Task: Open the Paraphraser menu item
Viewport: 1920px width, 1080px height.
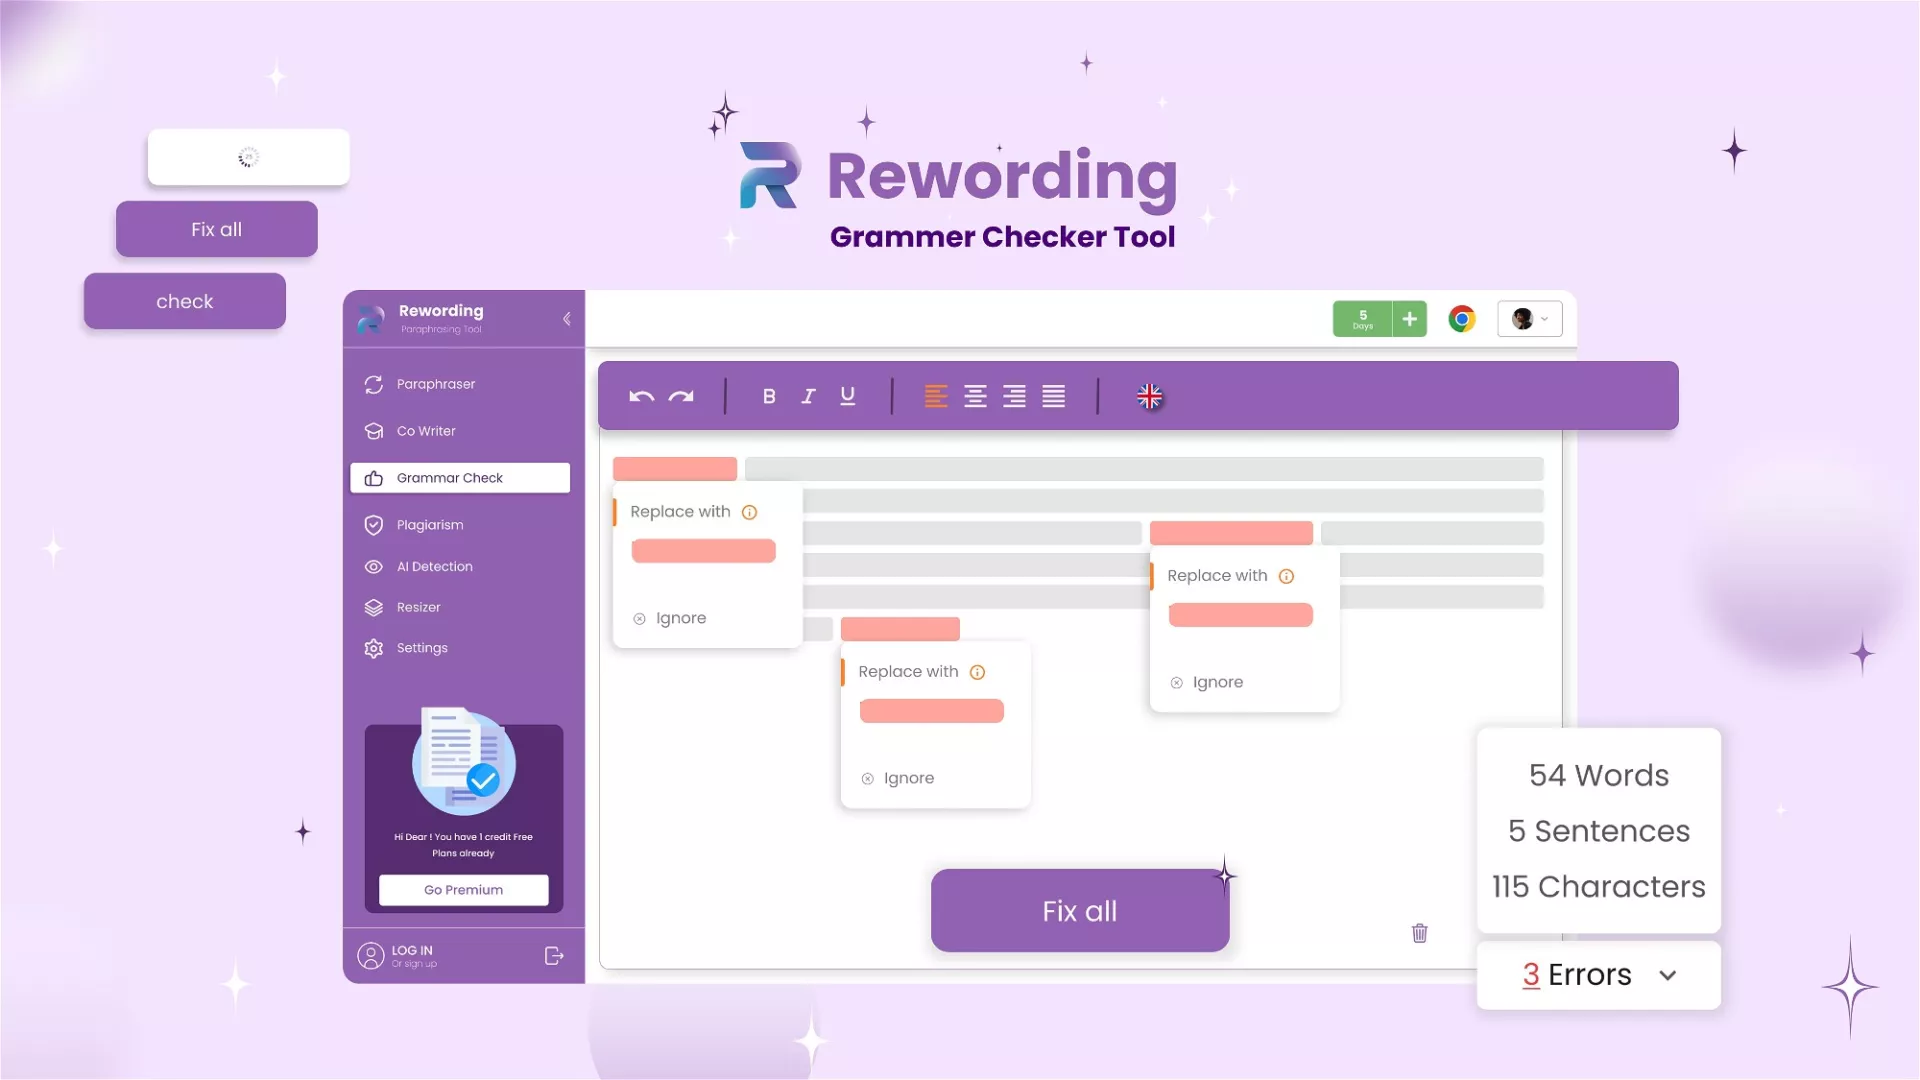Action: pos(436,384)
